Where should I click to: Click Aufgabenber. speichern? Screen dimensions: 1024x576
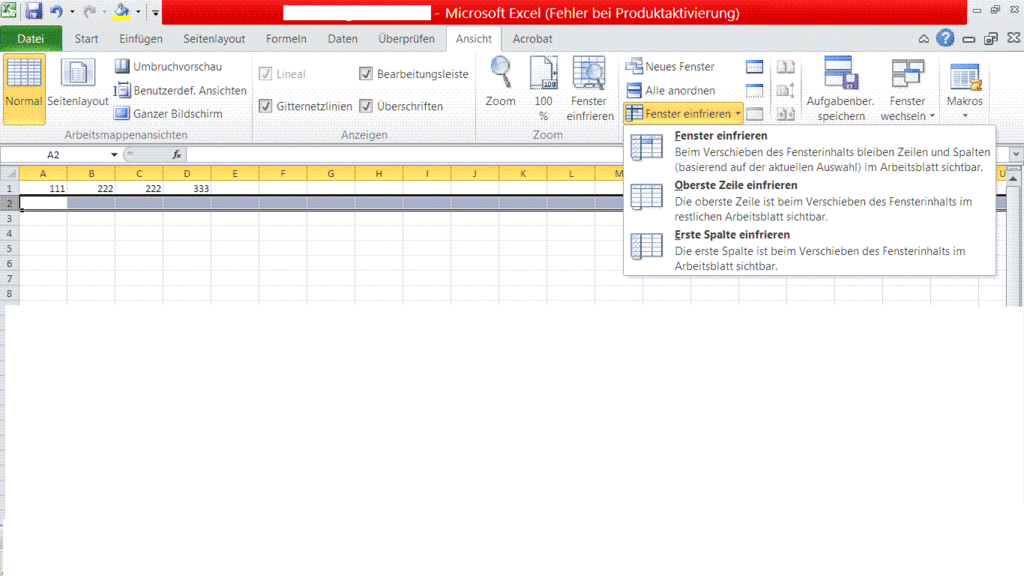(x=840, y=89)
